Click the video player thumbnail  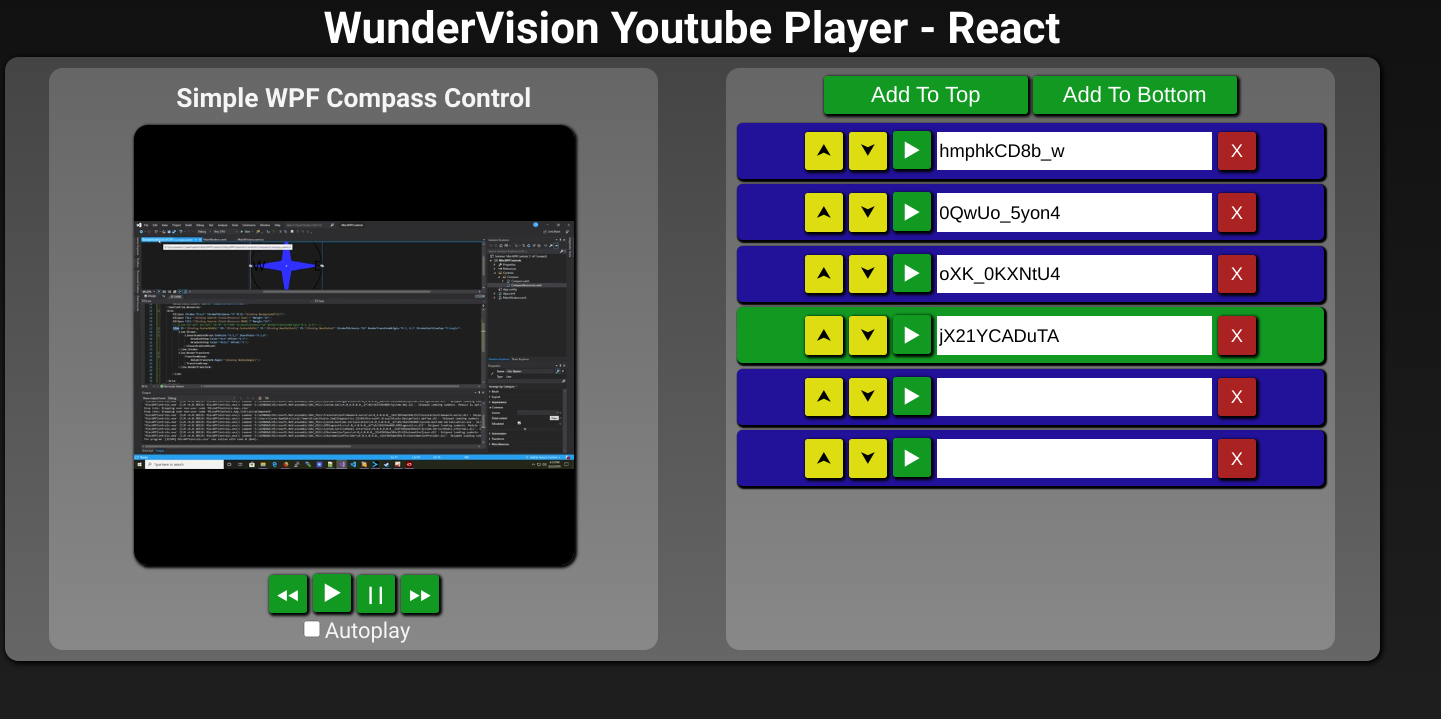tap(355, 346)
